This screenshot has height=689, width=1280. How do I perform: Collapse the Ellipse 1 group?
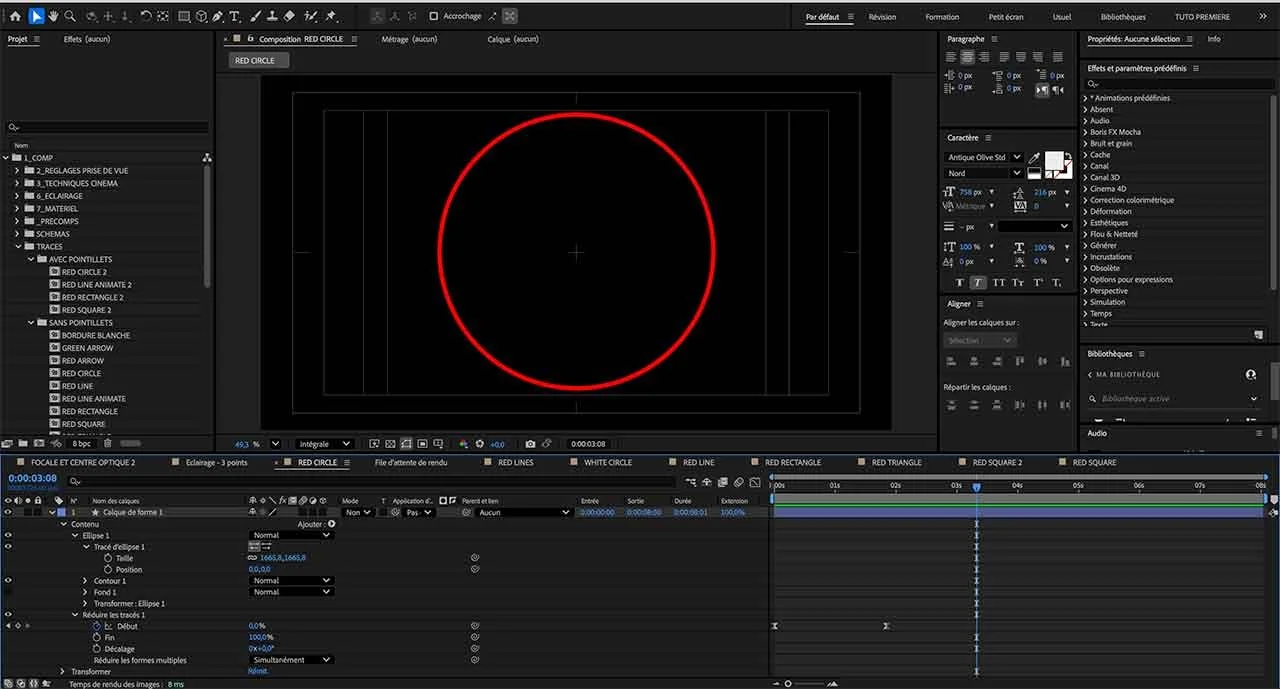click(74, 535)
